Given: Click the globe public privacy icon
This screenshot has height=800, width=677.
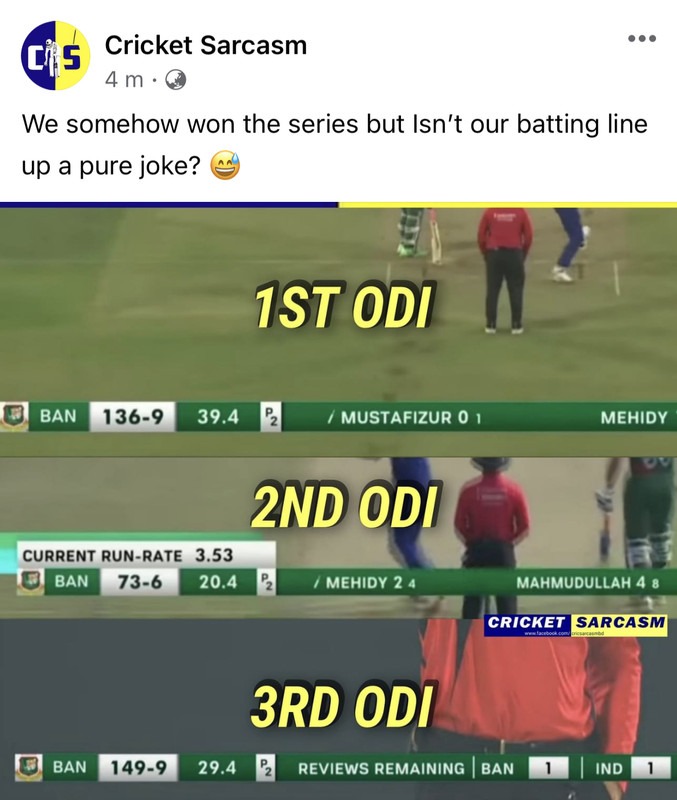Looking at the screenshot, I should pos(175,80).
